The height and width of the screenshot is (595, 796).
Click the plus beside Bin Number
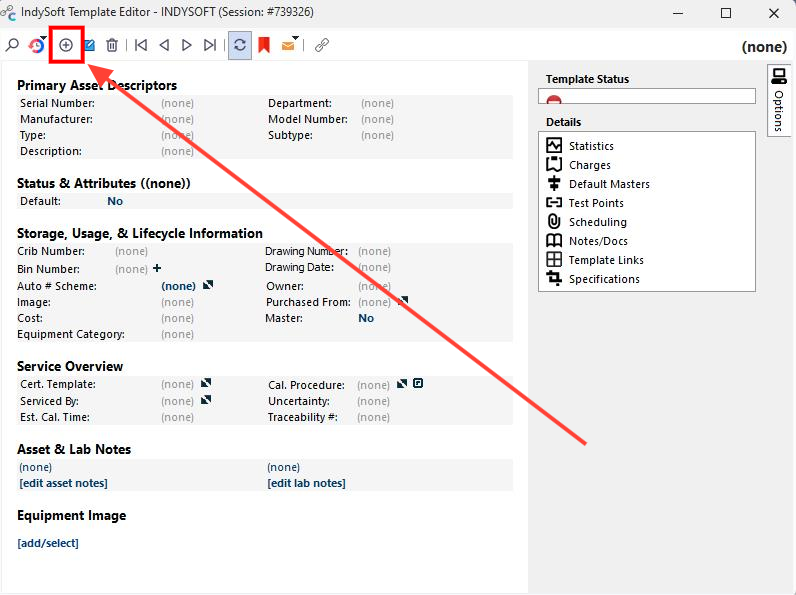(157, 268)
